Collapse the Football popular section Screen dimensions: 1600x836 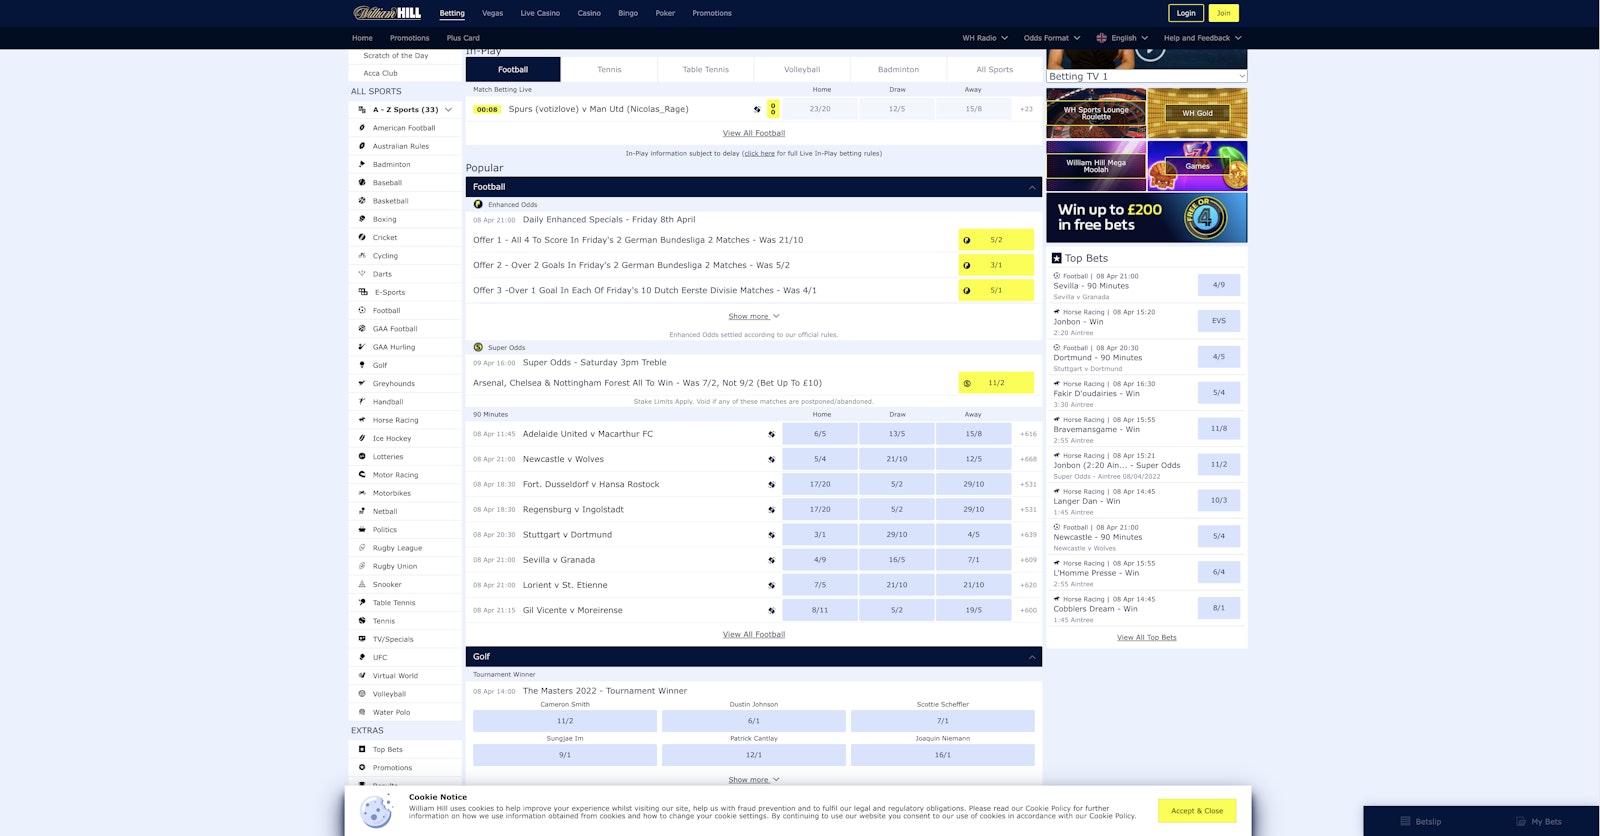pyautogui.click(x=1032, y=187)
